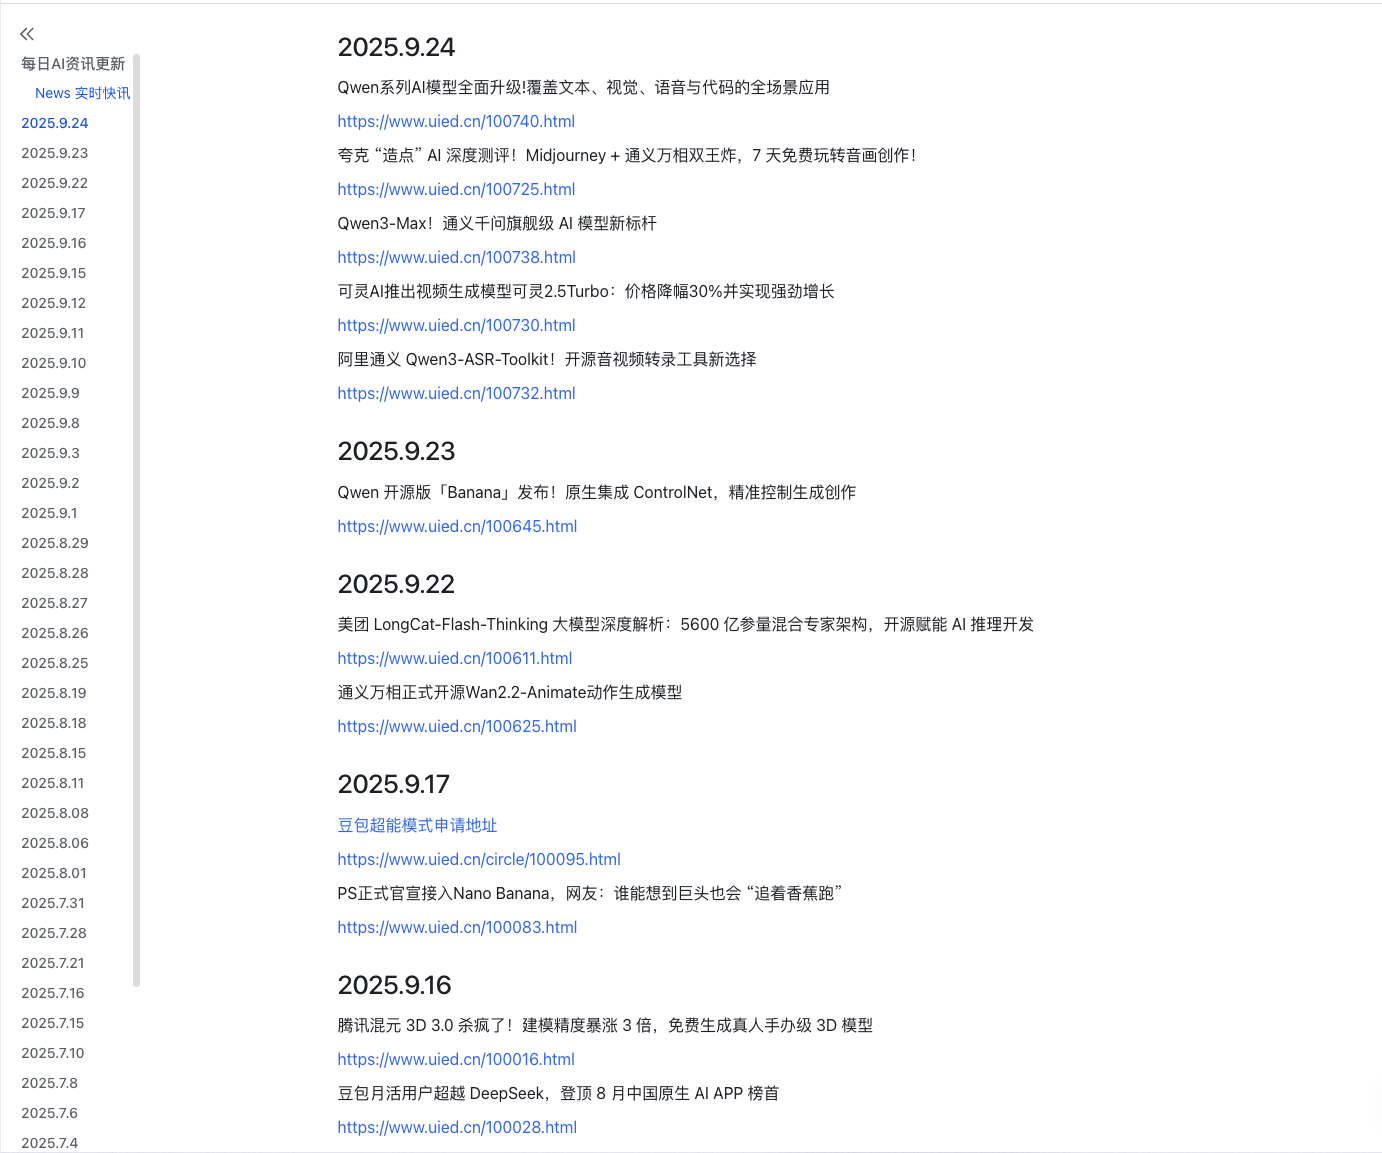Navigate to 2025.8.25 sidebar entry
The width and height of the screenshot is (1382, 1153).
tap(55, 663)
